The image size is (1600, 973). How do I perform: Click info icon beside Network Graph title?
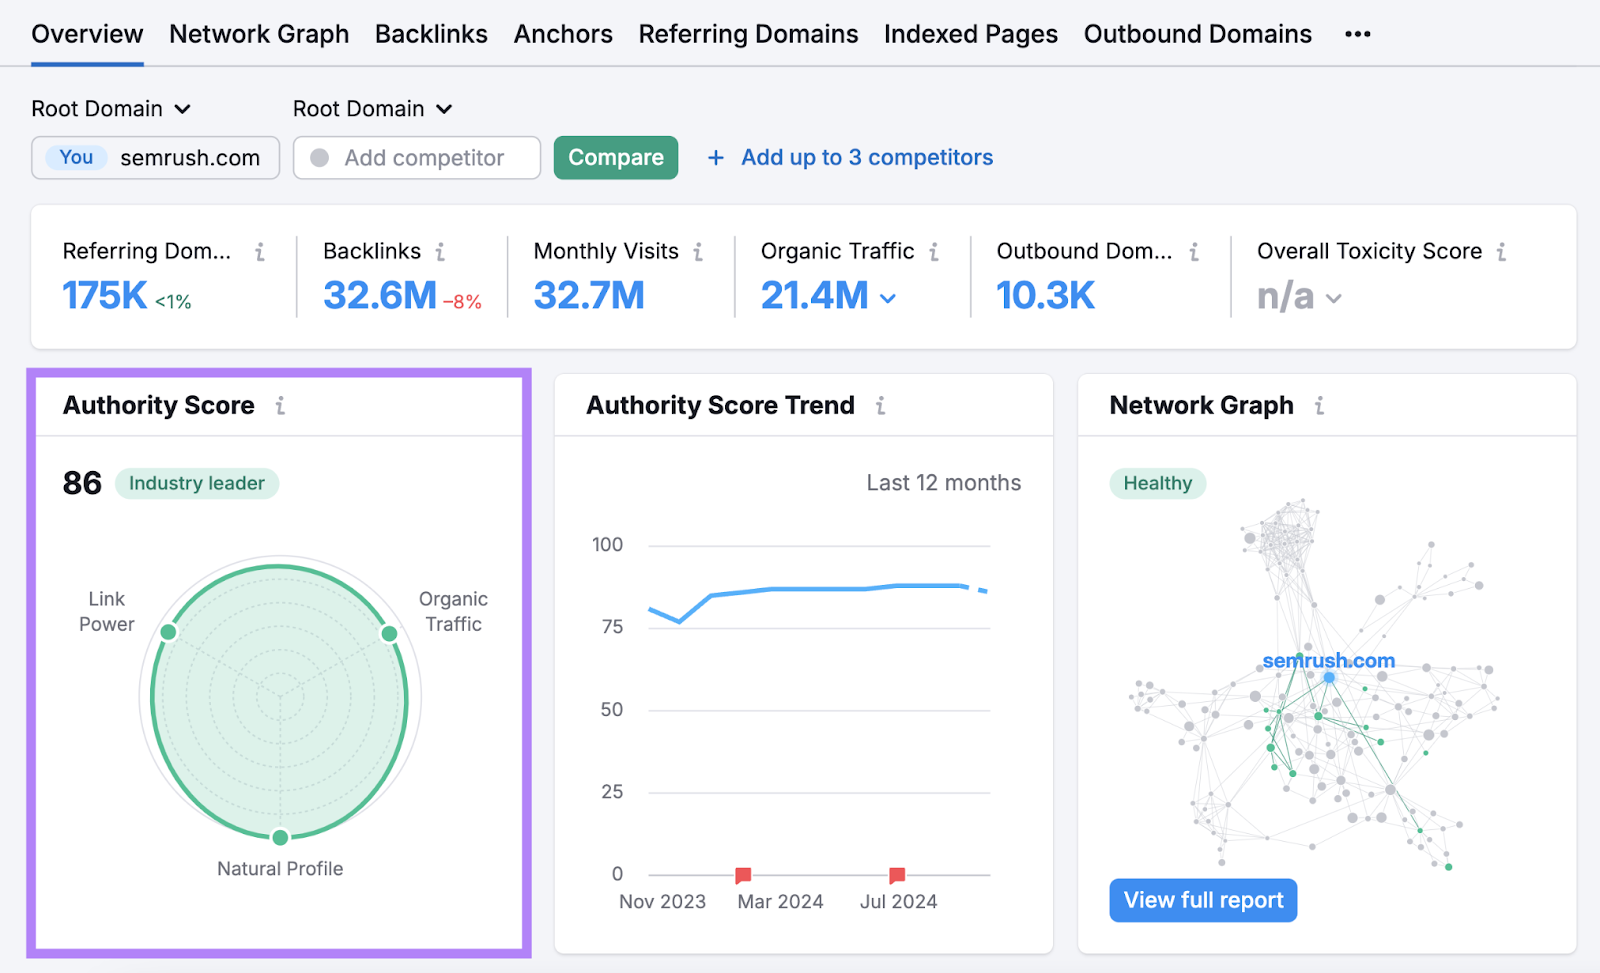1319,406
